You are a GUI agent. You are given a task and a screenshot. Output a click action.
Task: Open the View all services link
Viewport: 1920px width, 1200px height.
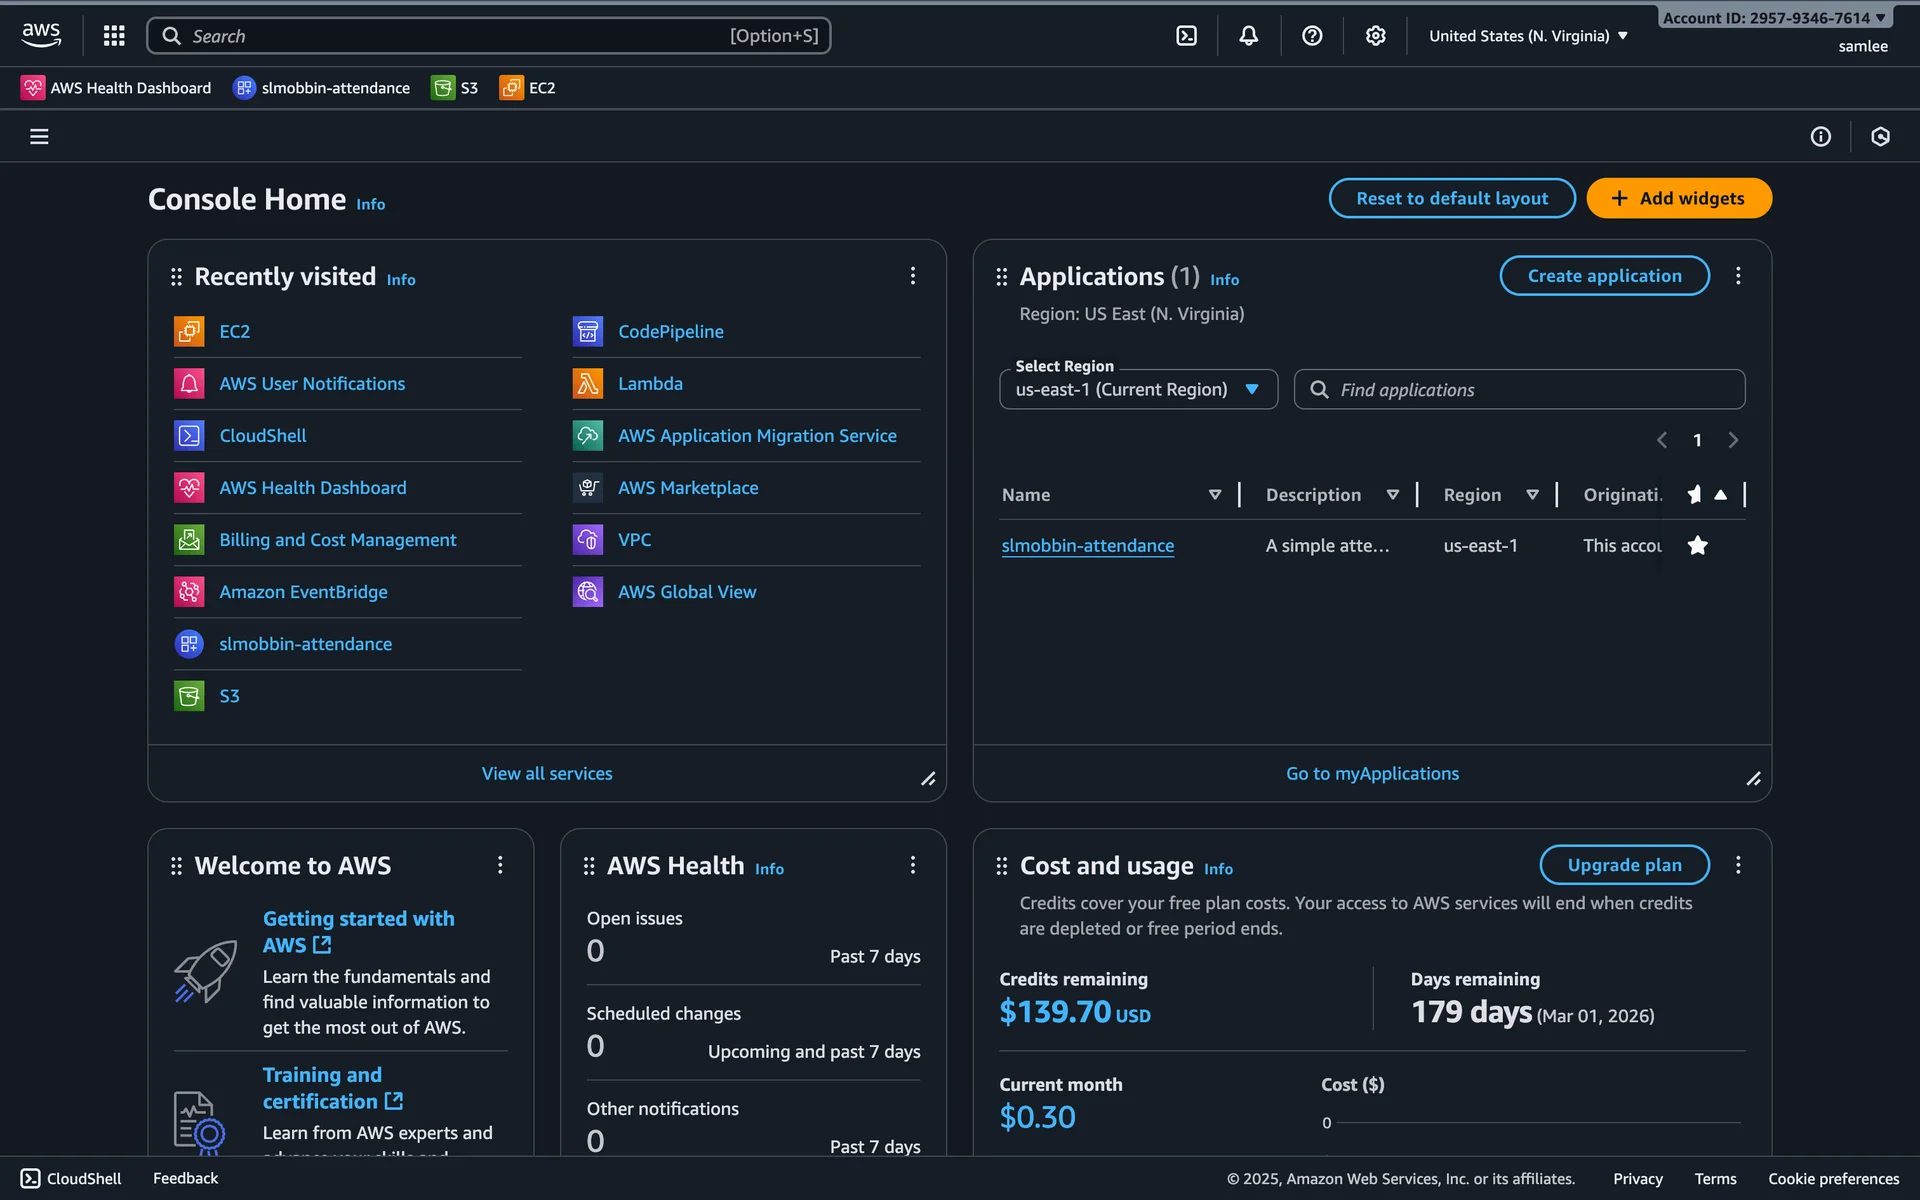click(547, 773)
